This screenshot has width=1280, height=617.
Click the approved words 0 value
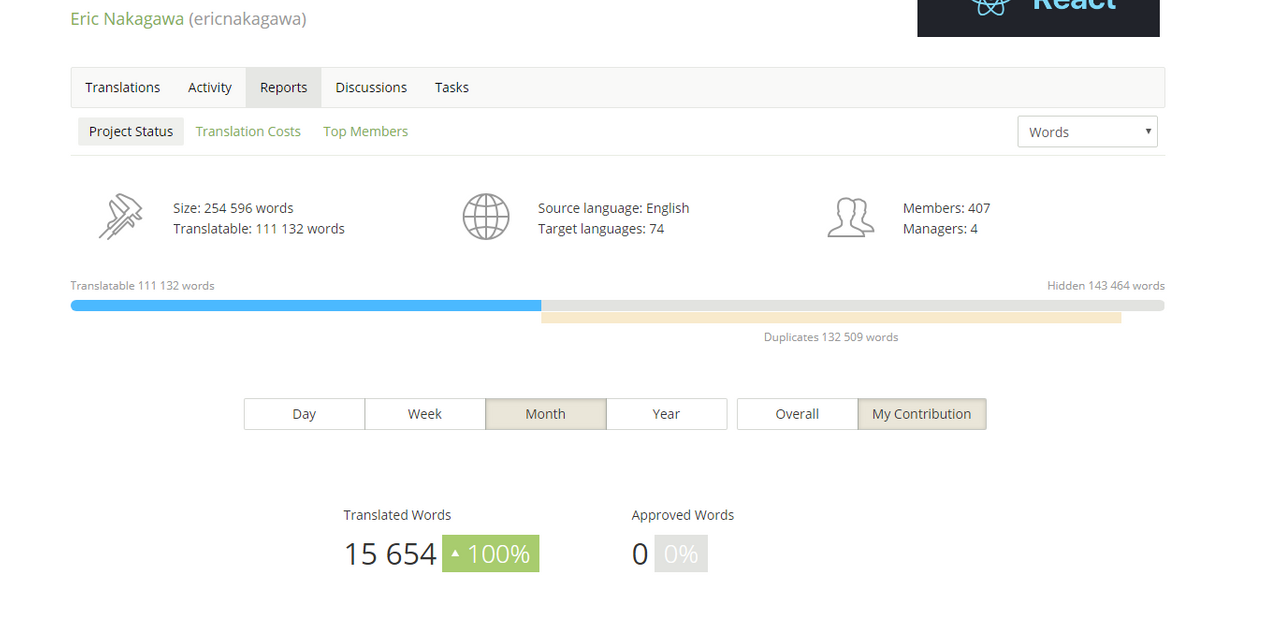pyautogui.click(x=640, y=554)
